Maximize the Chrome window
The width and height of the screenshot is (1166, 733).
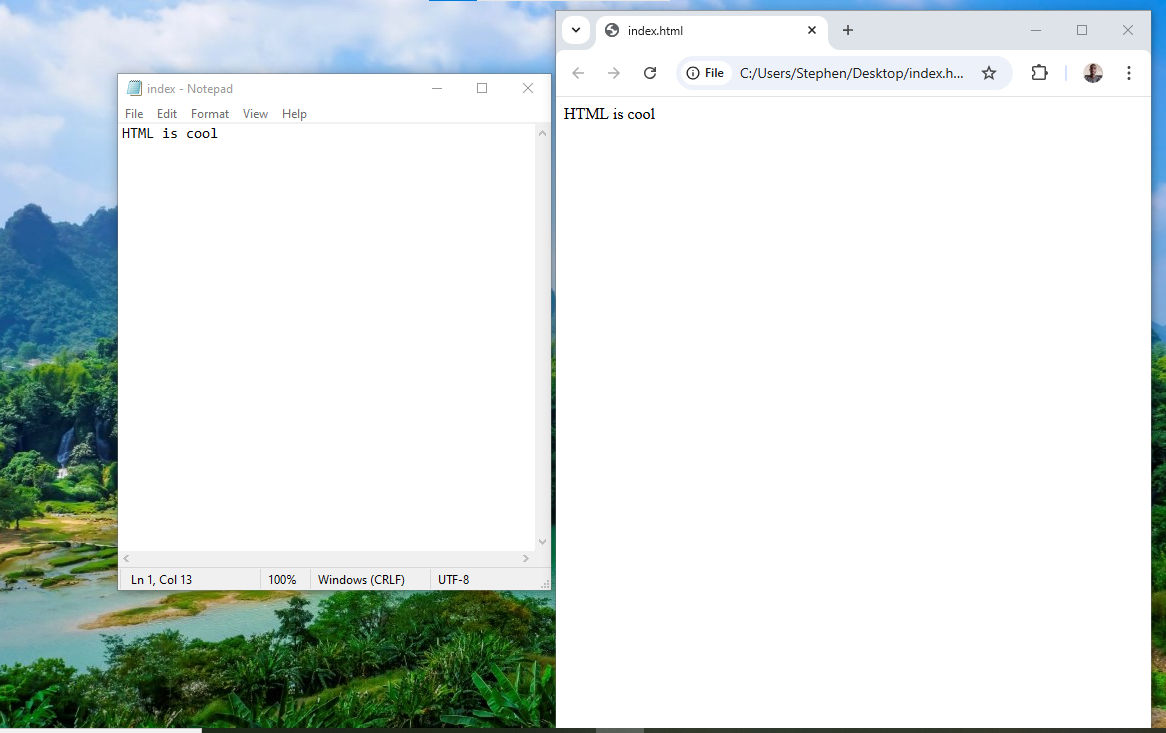[1082, 30]
